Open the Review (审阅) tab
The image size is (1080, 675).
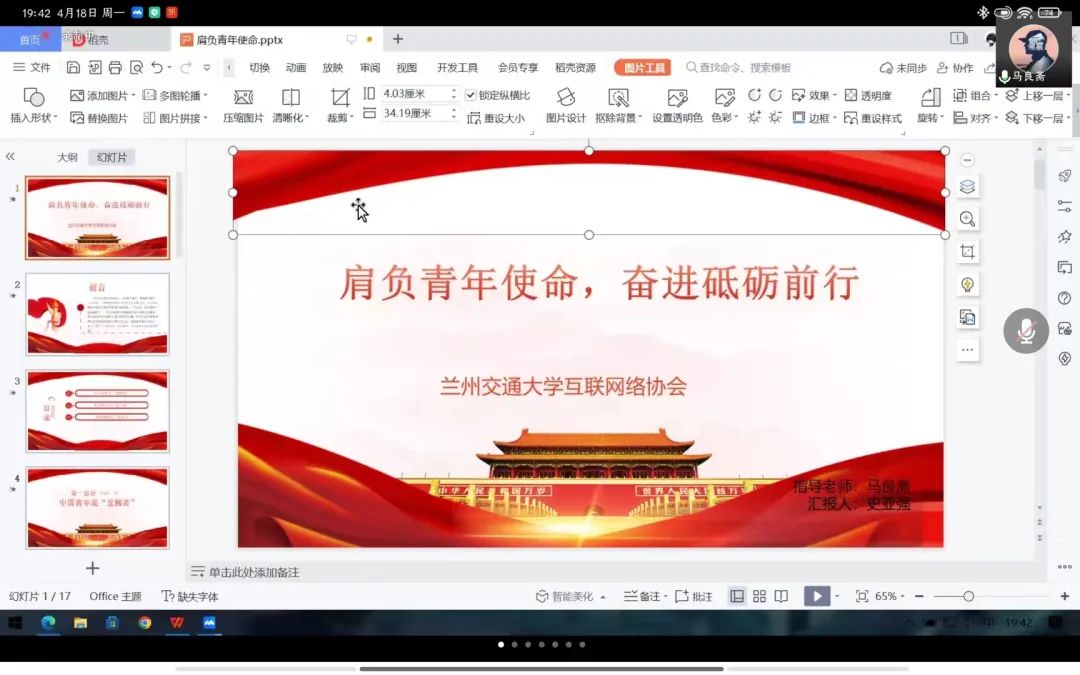pyautogui.click(x=370, y=68)
